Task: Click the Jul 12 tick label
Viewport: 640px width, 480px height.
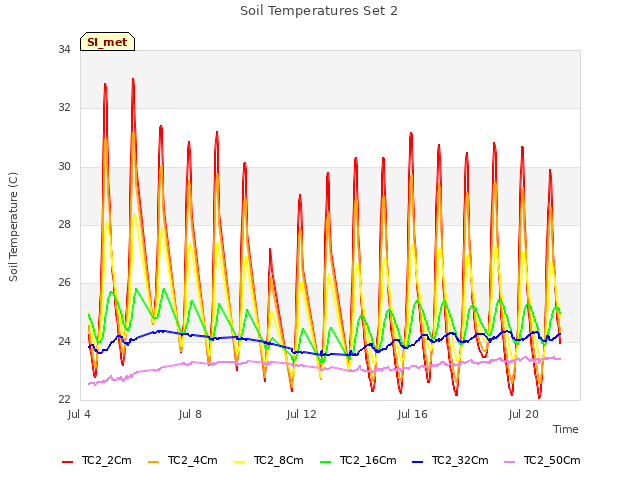Action: click(x=302, y=414)
